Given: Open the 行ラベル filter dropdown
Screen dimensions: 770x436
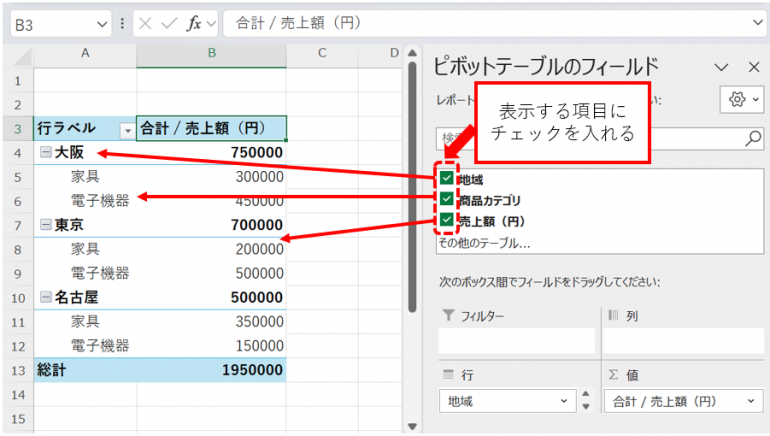Looking at the screenshot, I should [126, 129].
